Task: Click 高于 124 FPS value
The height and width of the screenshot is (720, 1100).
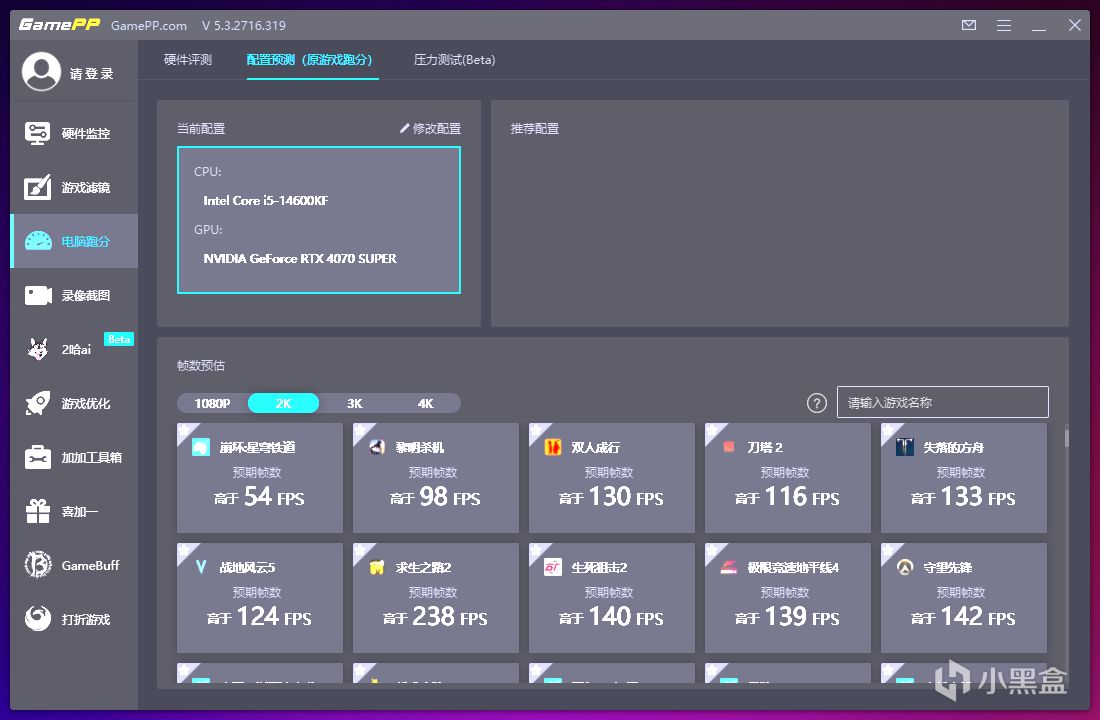Action: tap(259, 617)
